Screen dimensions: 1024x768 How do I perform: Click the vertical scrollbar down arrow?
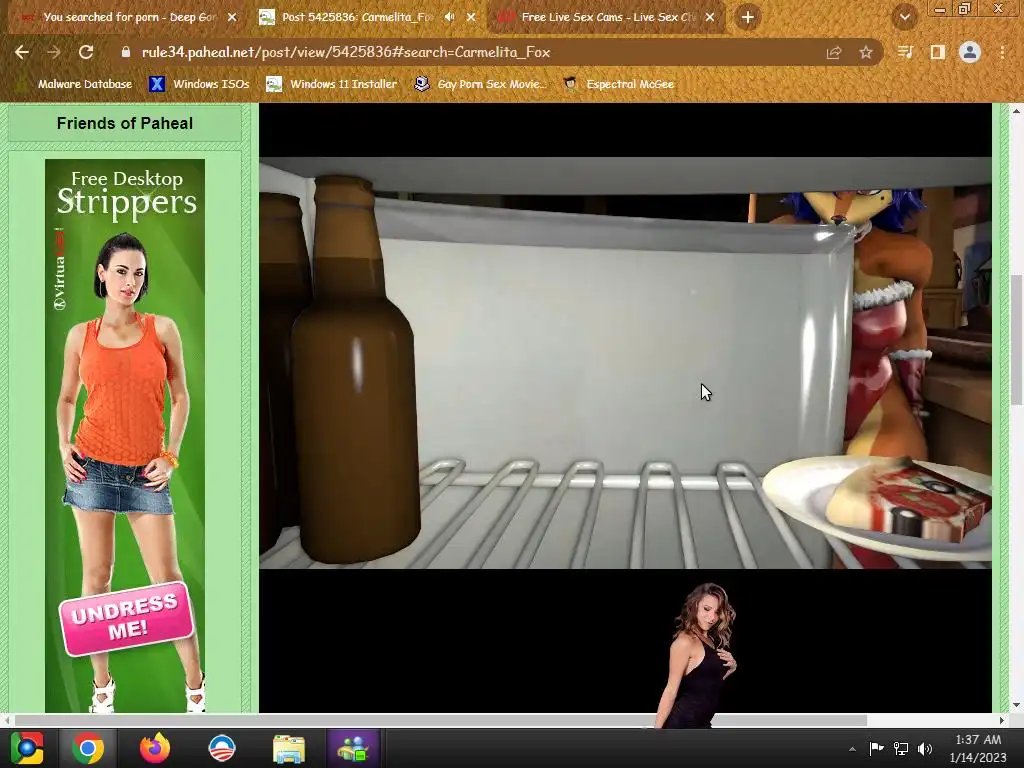click(1016, 705)
